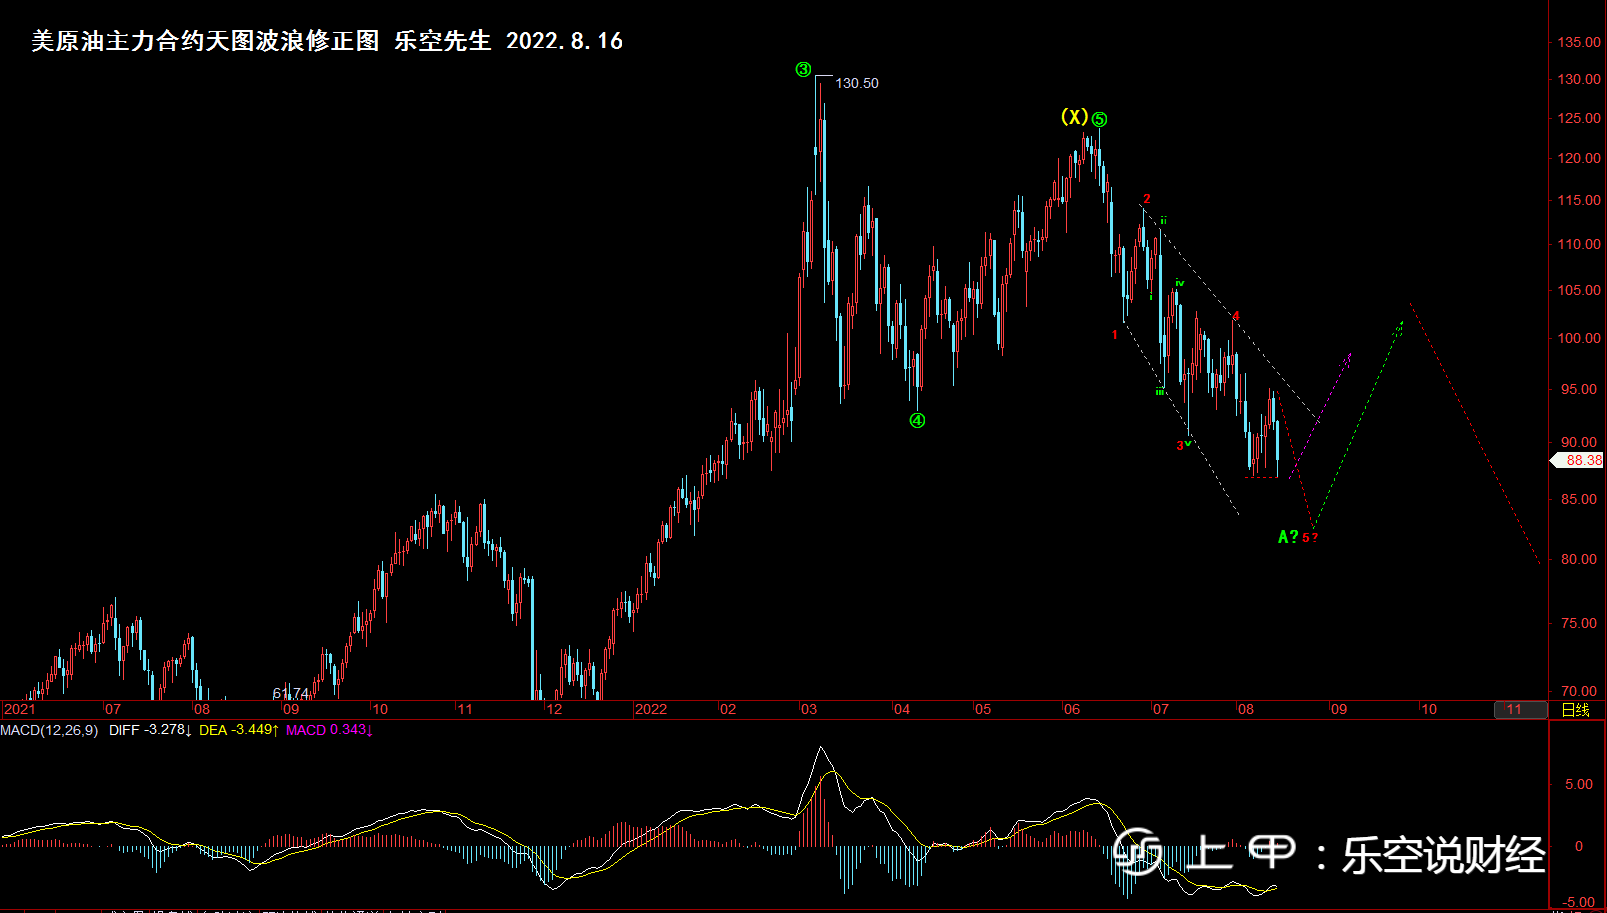Click the 2021 year marker on time axis
1607x913 pixels.
coord(19,709)
